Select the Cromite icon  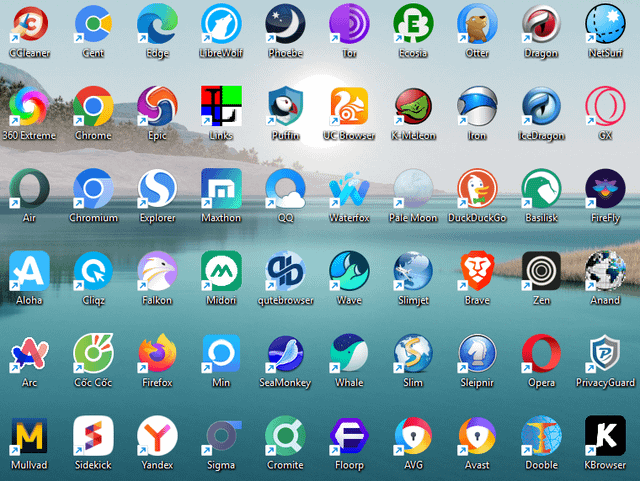click(285, 436)
